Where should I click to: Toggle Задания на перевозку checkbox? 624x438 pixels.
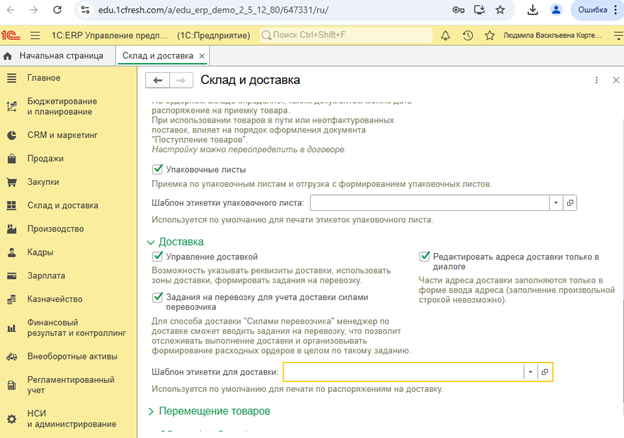pos(158,297)
